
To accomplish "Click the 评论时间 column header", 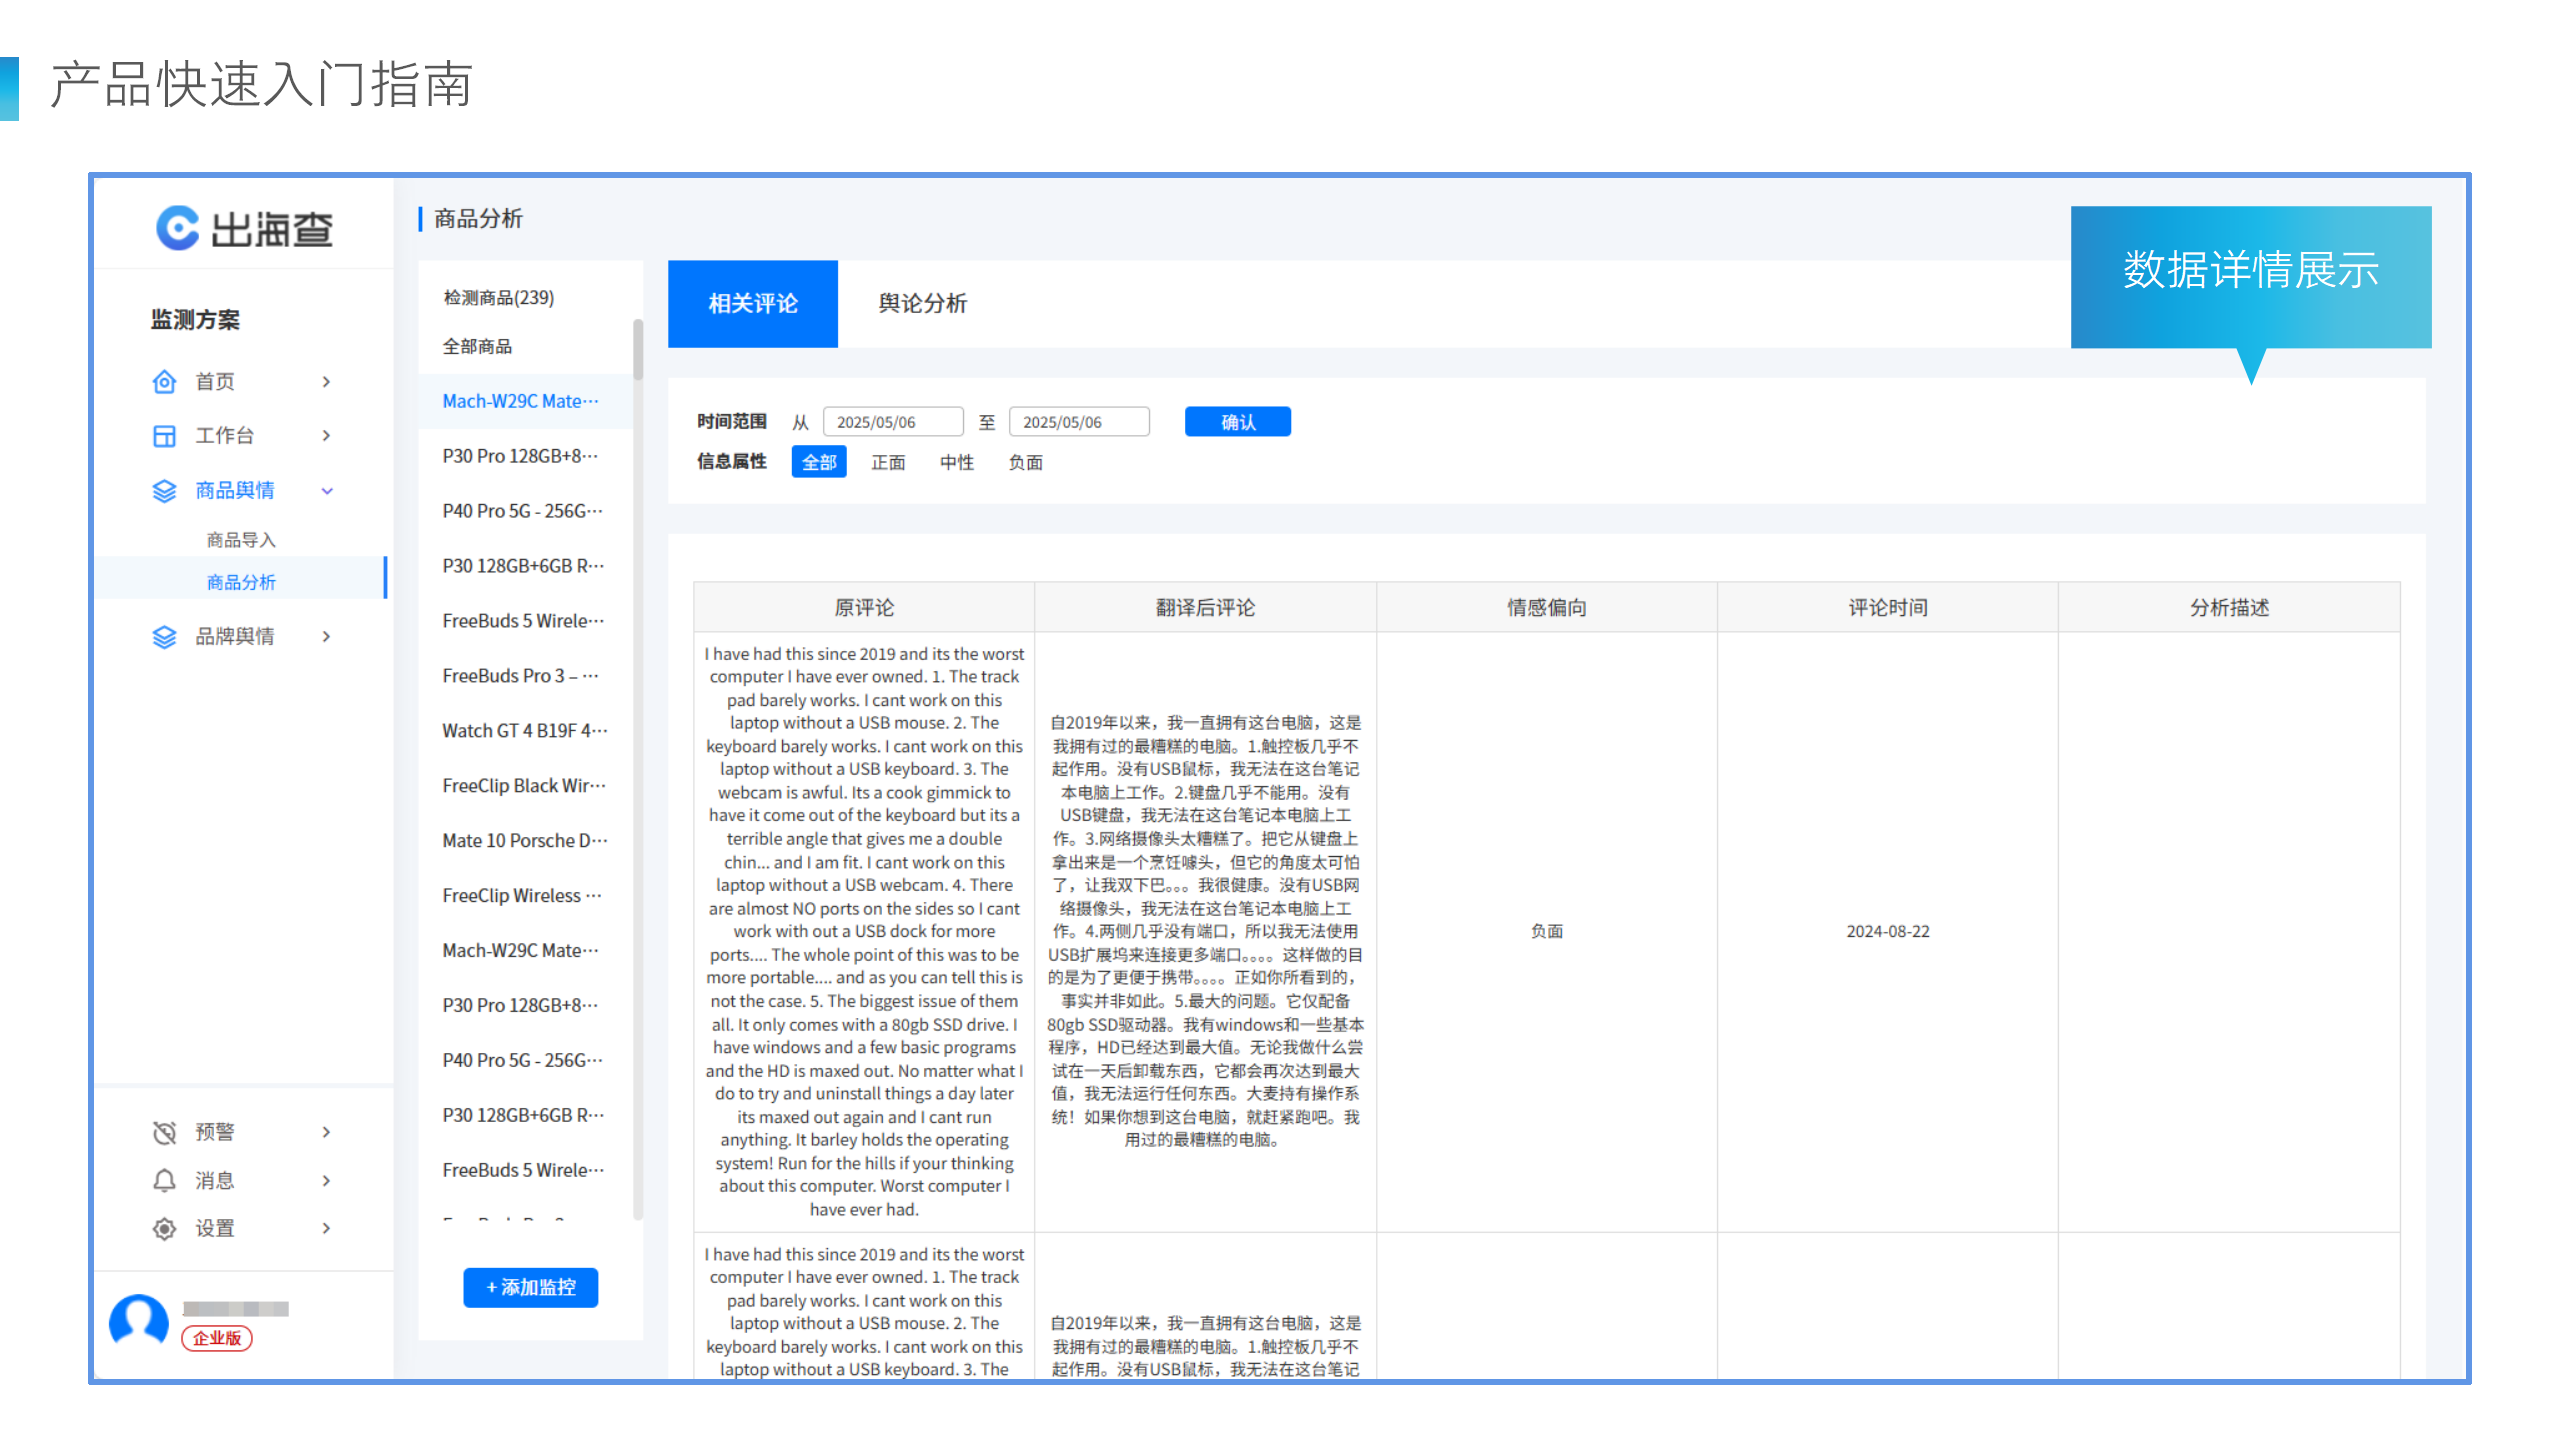I will point(1888,608).
